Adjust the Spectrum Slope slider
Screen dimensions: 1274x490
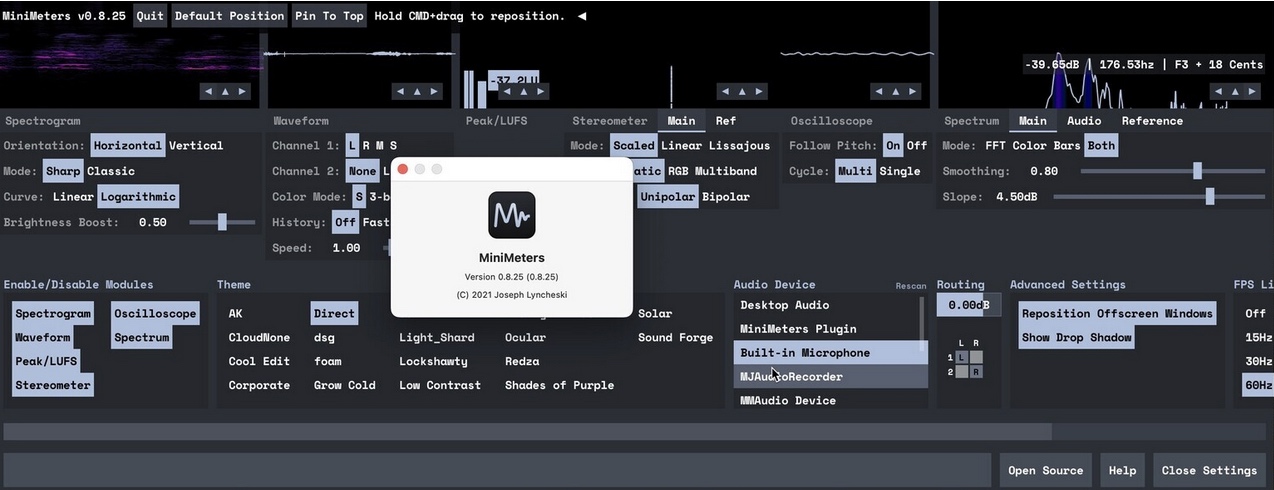(1158, 197)
